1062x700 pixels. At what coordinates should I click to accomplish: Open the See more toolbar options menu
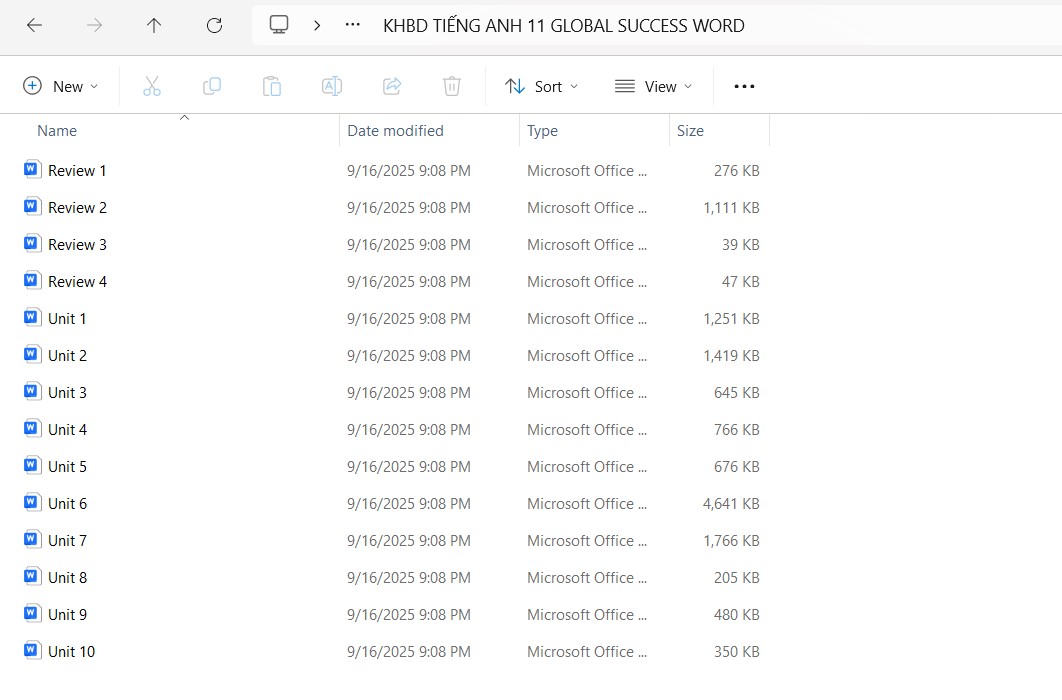click(744, 87)
